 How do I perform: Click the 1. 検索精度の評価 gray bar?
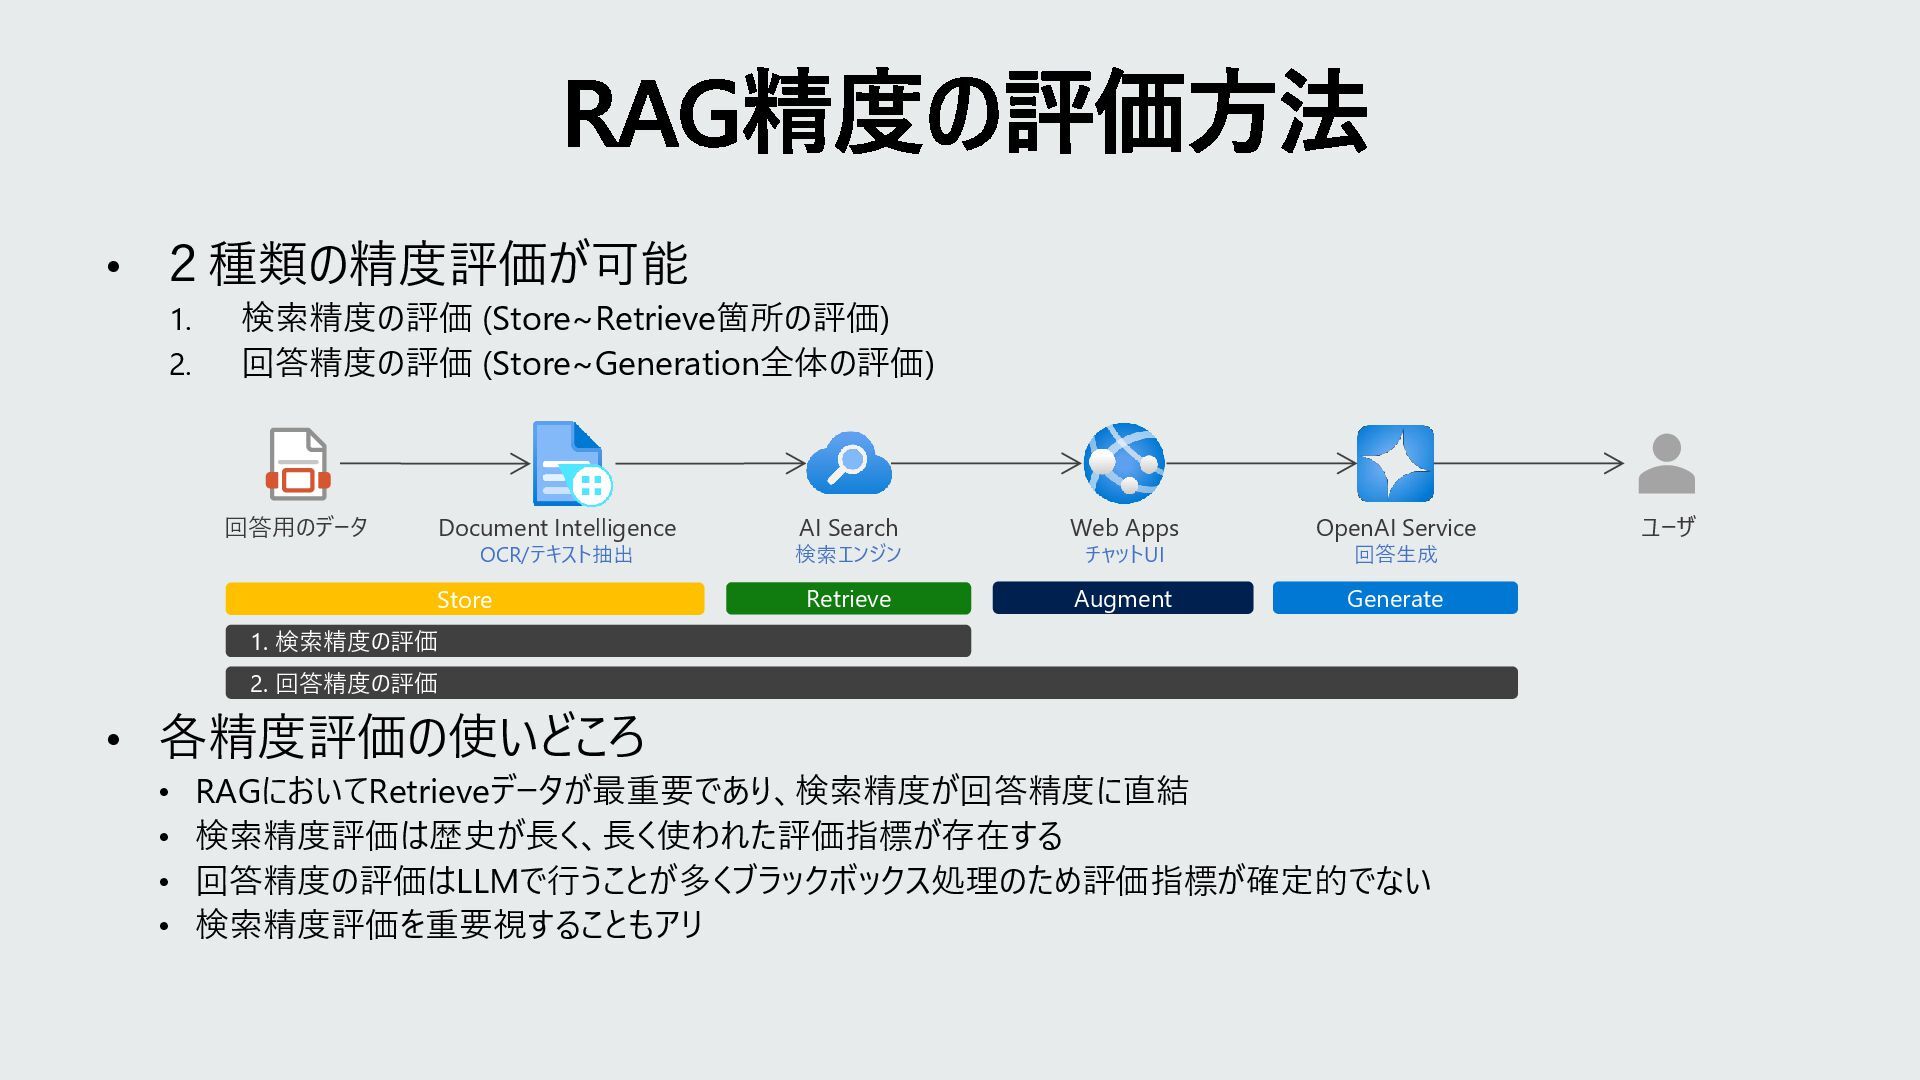[597, 641]
